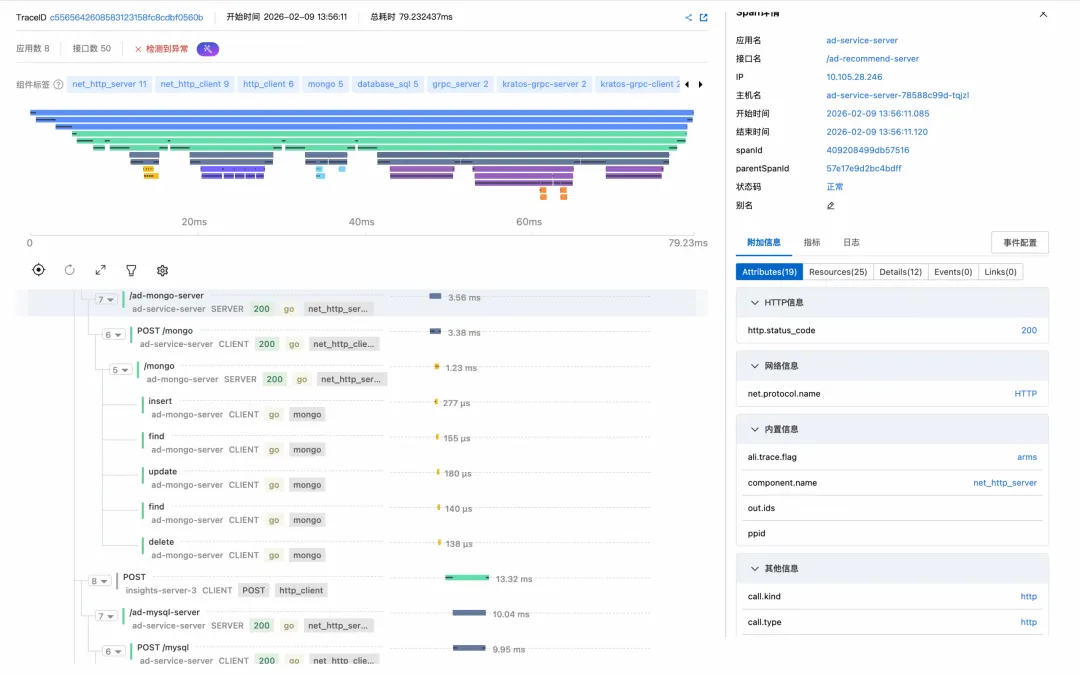Click the share icon beside total duration

point(688,18)
